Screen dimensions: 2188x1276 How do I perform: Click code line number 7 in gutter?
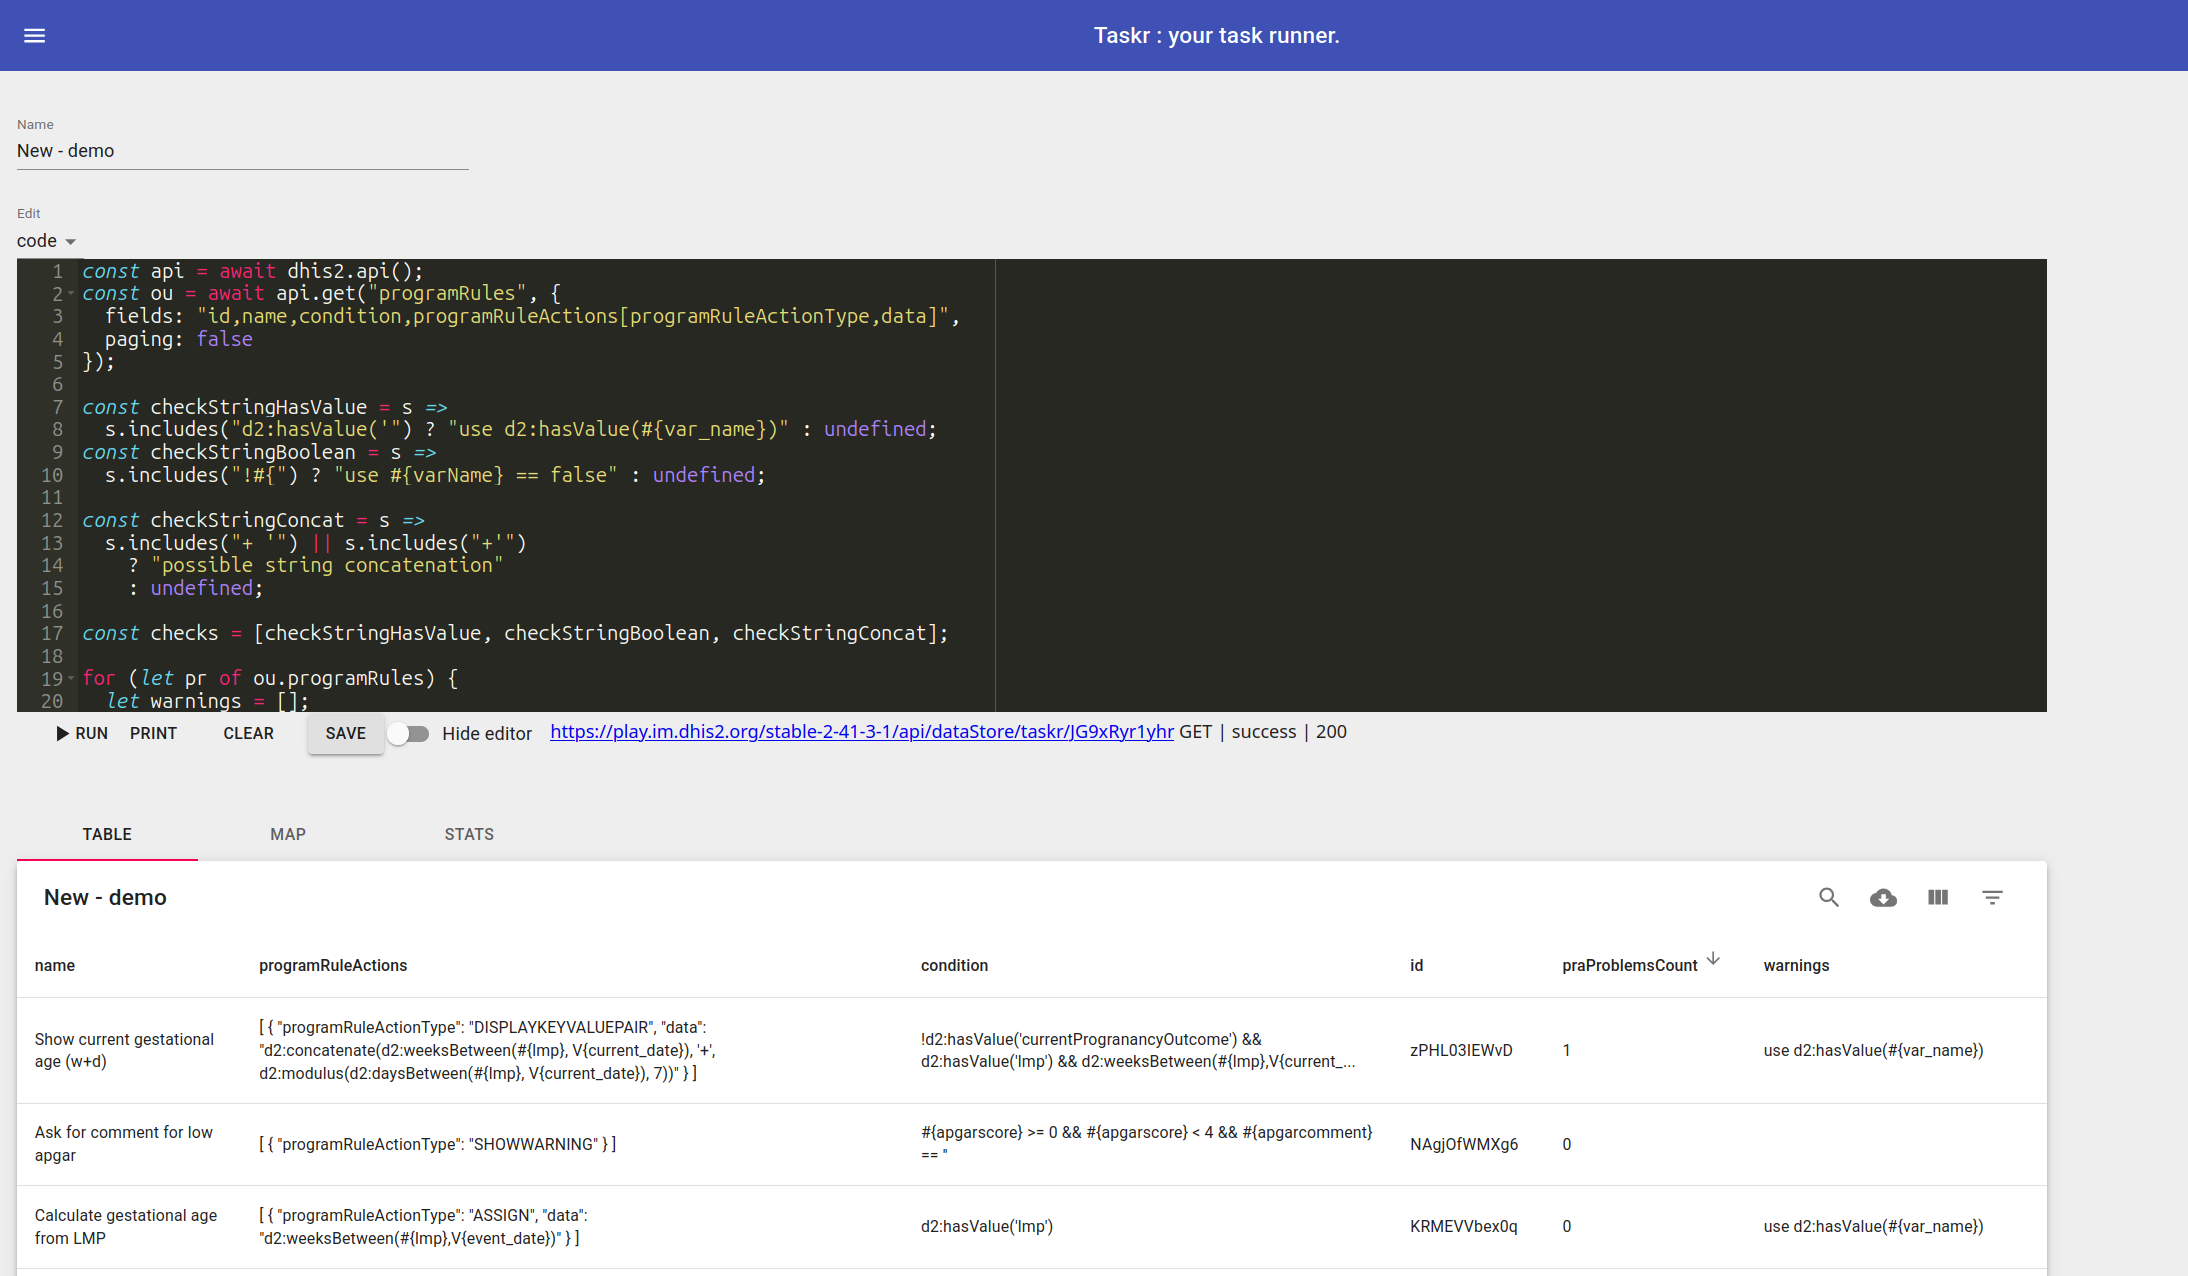tap(58, 408)
